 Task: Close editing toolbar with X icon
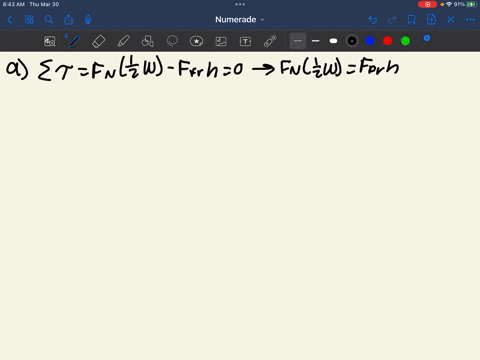coord(451,20)
